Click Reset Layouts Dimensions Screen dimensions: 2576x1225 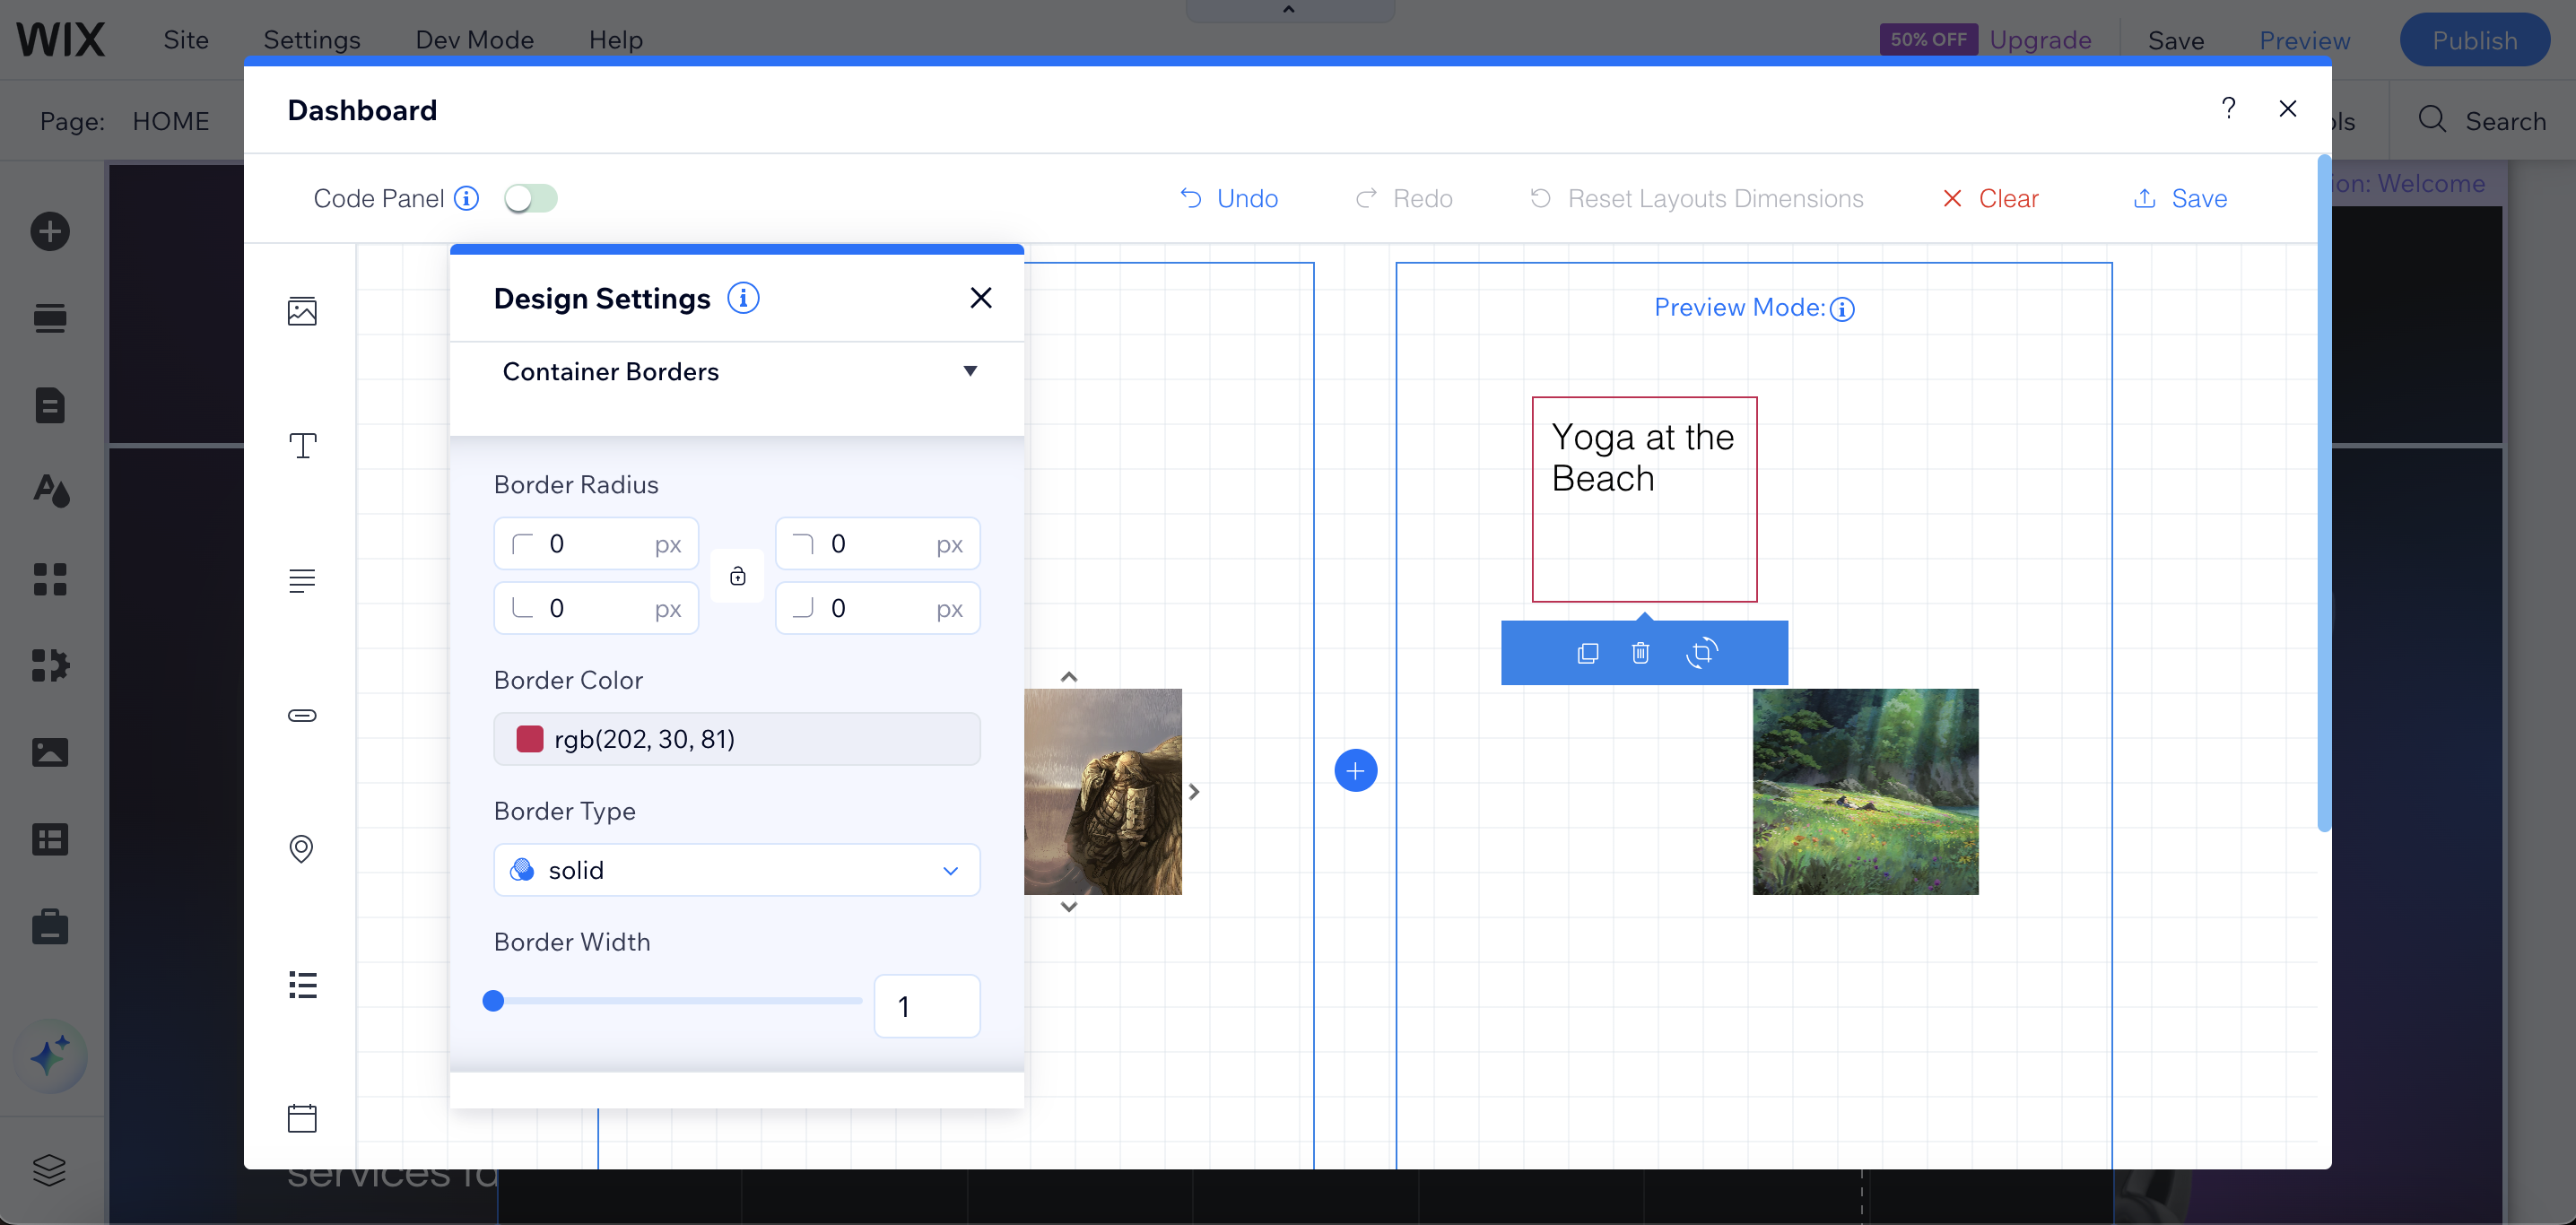click(1696, 198)
